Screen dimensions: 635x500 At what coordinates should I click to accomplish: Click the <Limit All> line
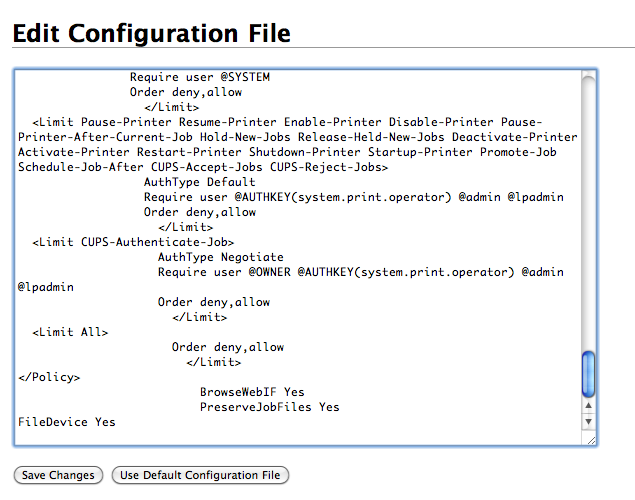tap(70, 332)
